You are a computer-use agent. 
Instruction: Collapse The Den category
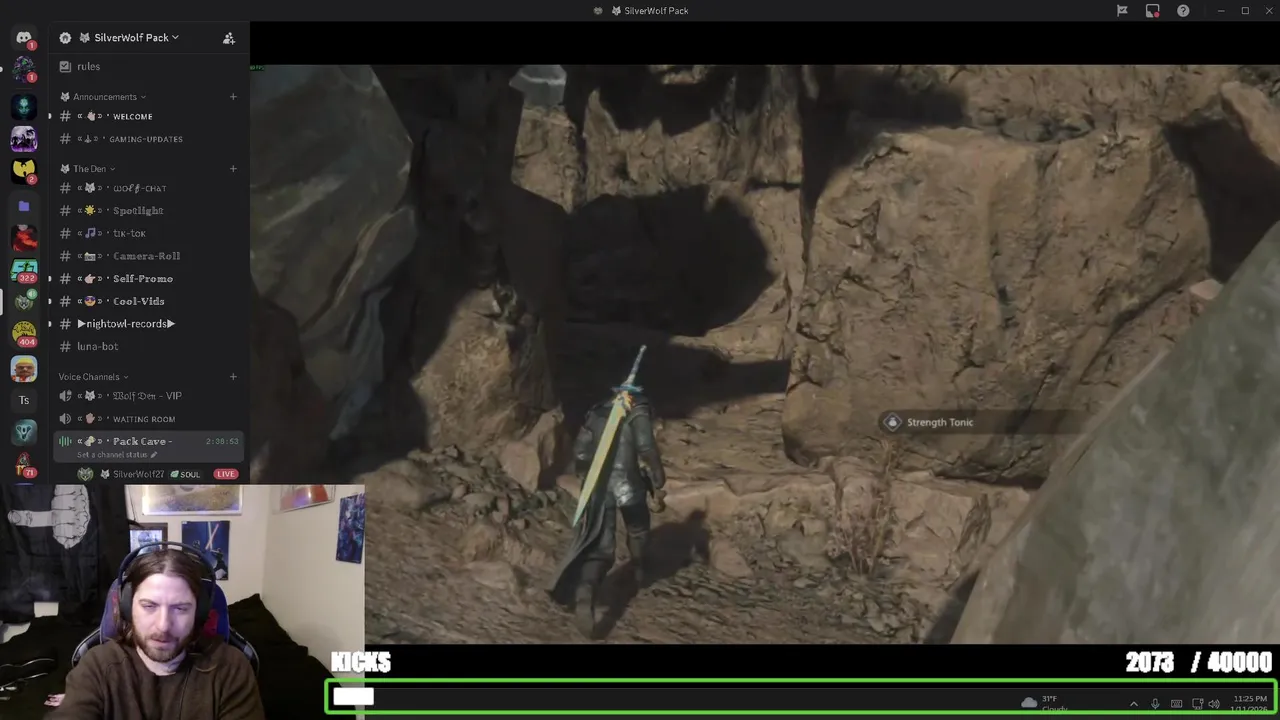(x=88, y=169)
